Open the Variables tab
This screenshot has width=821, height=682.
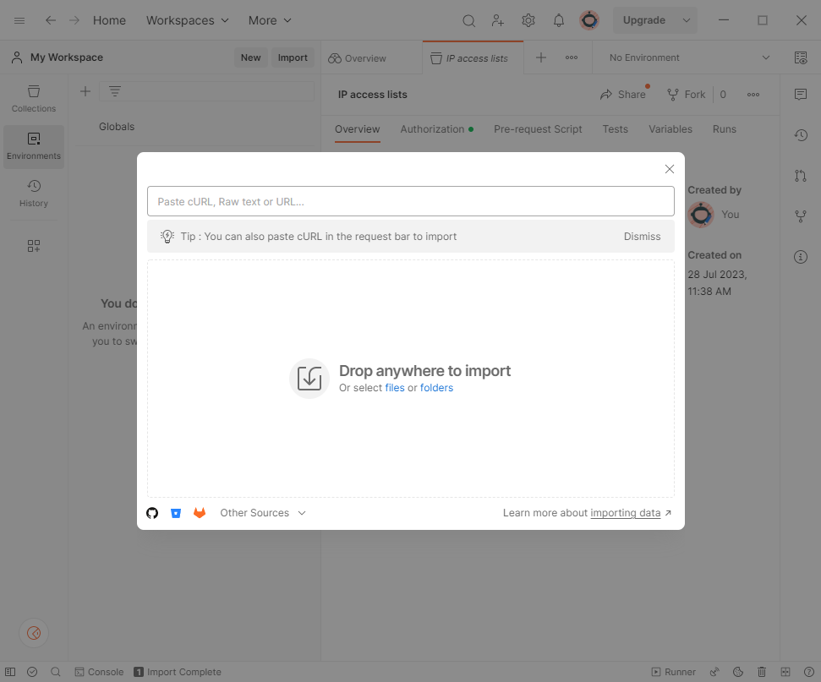point(670,129)
